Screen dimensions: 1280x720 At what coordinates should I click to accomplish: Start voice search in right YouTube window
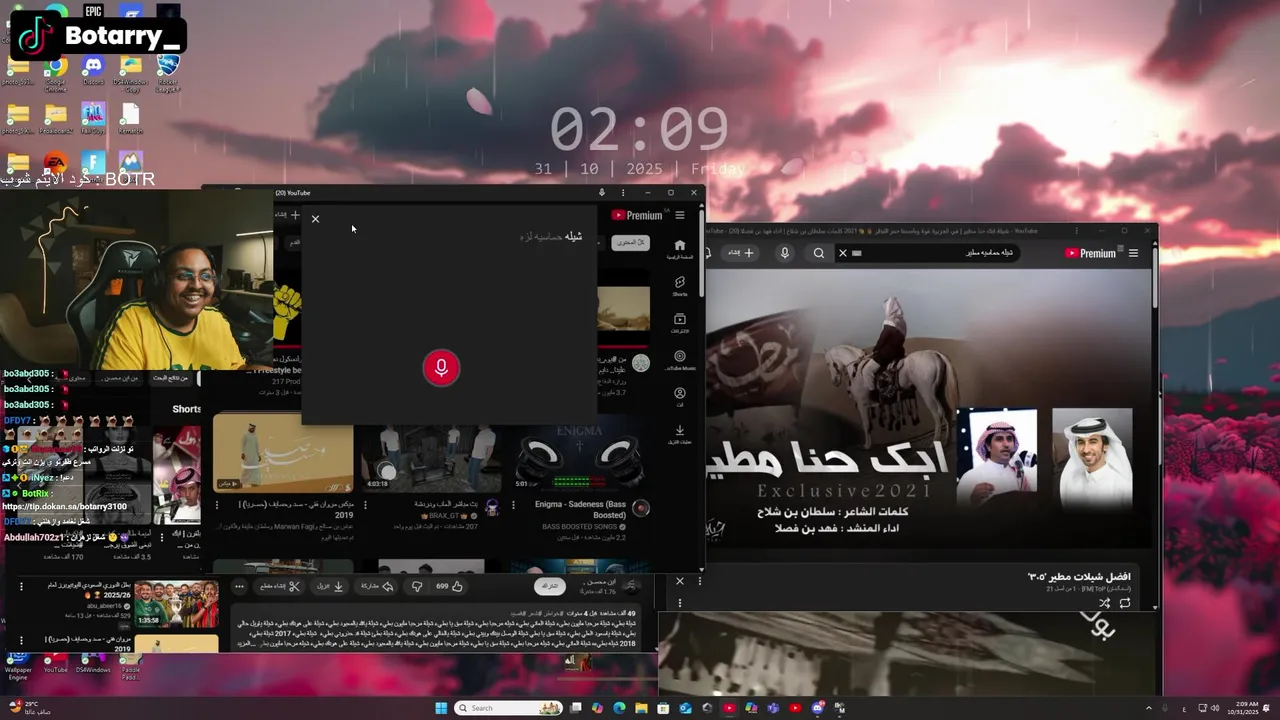point(785,253)
